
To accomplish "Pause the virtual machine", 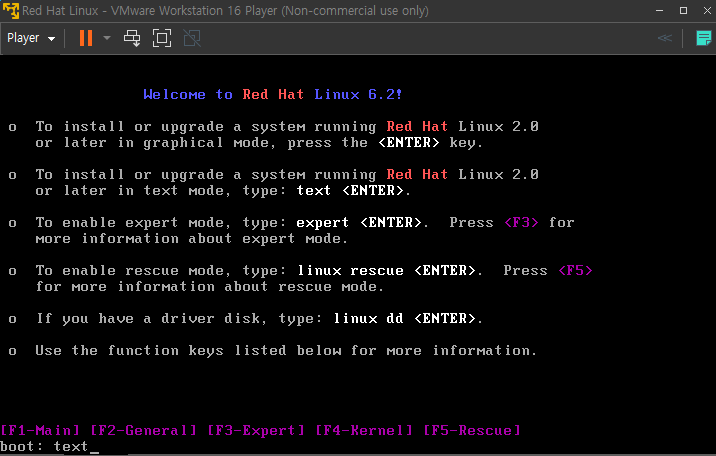I will pos(86,38).
